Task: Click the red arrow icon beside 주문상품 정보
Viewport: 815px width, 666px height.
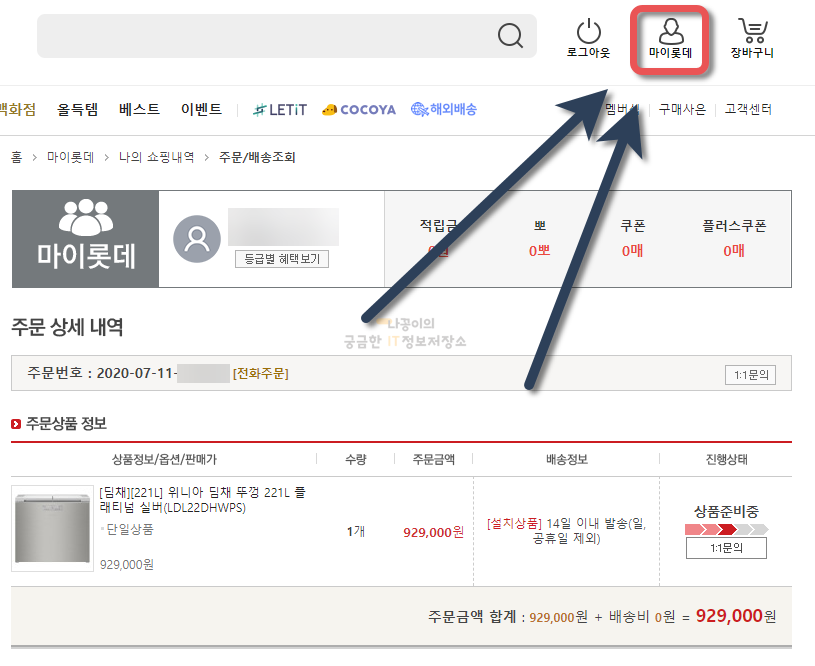Action: (x=16, y=424)
